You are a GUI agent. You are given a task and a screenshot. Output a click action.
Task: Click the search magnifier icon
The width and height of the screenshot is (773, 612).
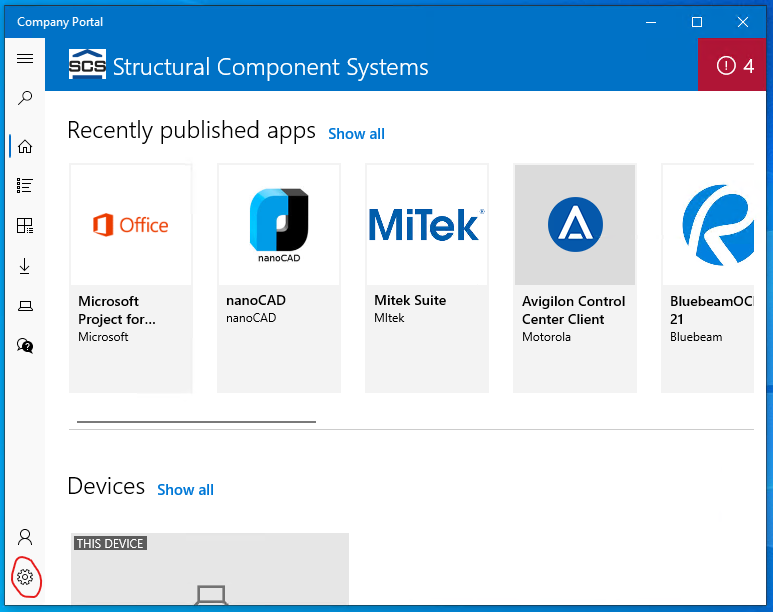[x=25, y=98]
